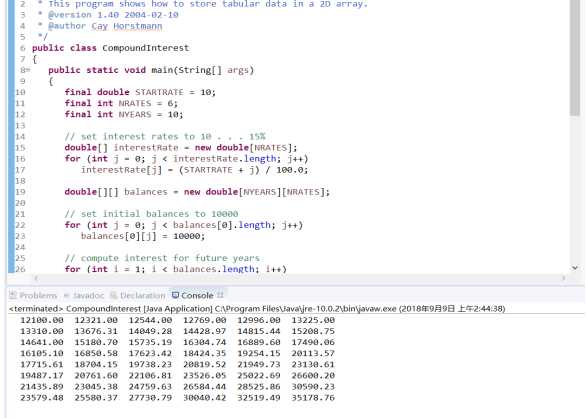Screen dimensions: 586x418
Task: Collapse the main method fold at line 8
Action: tap(28, 70)
